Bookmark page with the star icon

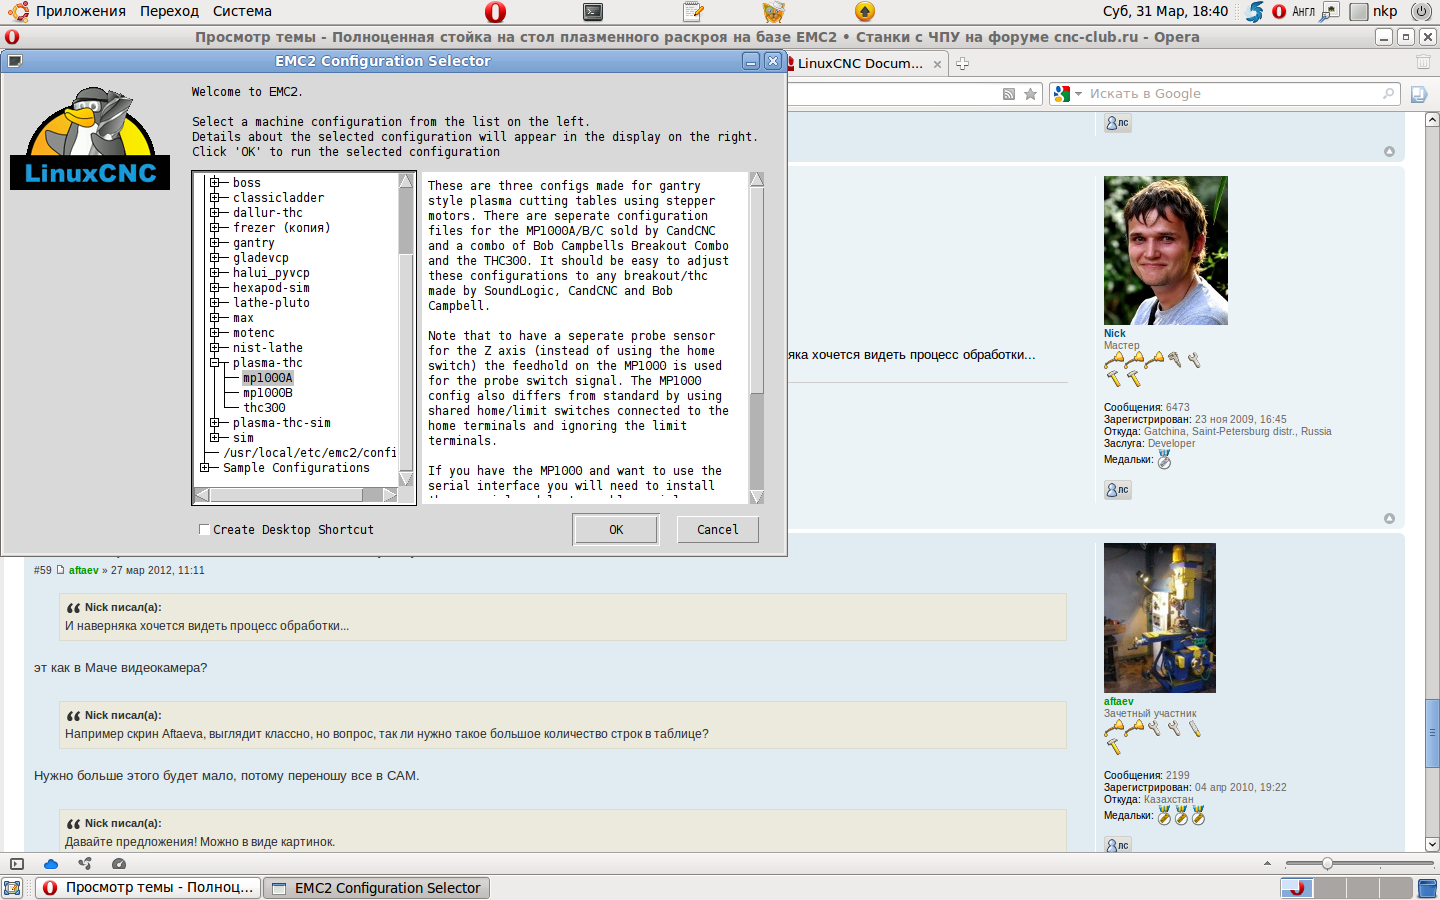[x=1030, y=94]
